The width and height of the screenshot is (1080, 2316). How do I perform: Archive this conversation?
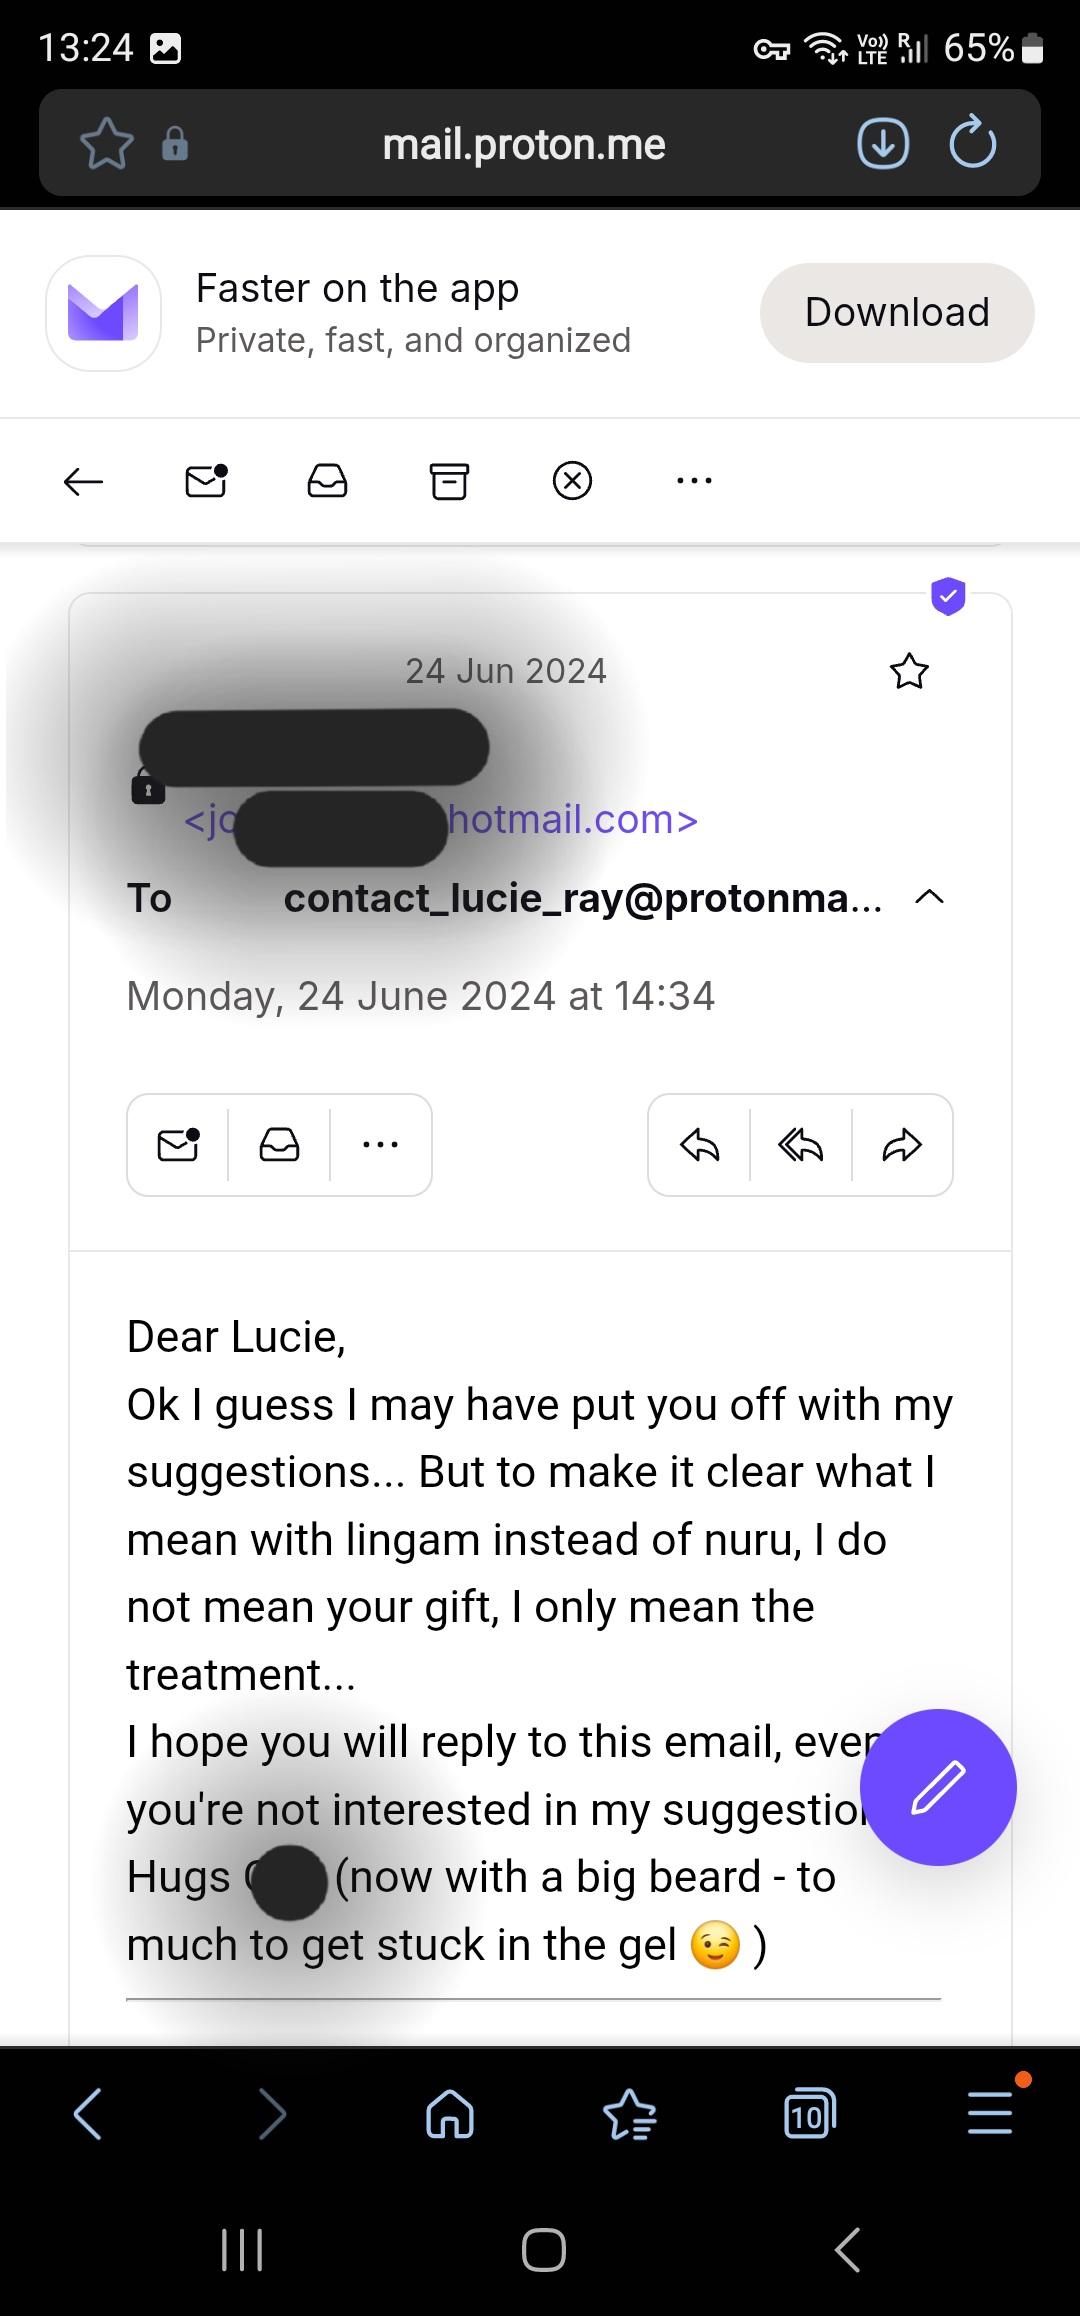pos(449,481)
